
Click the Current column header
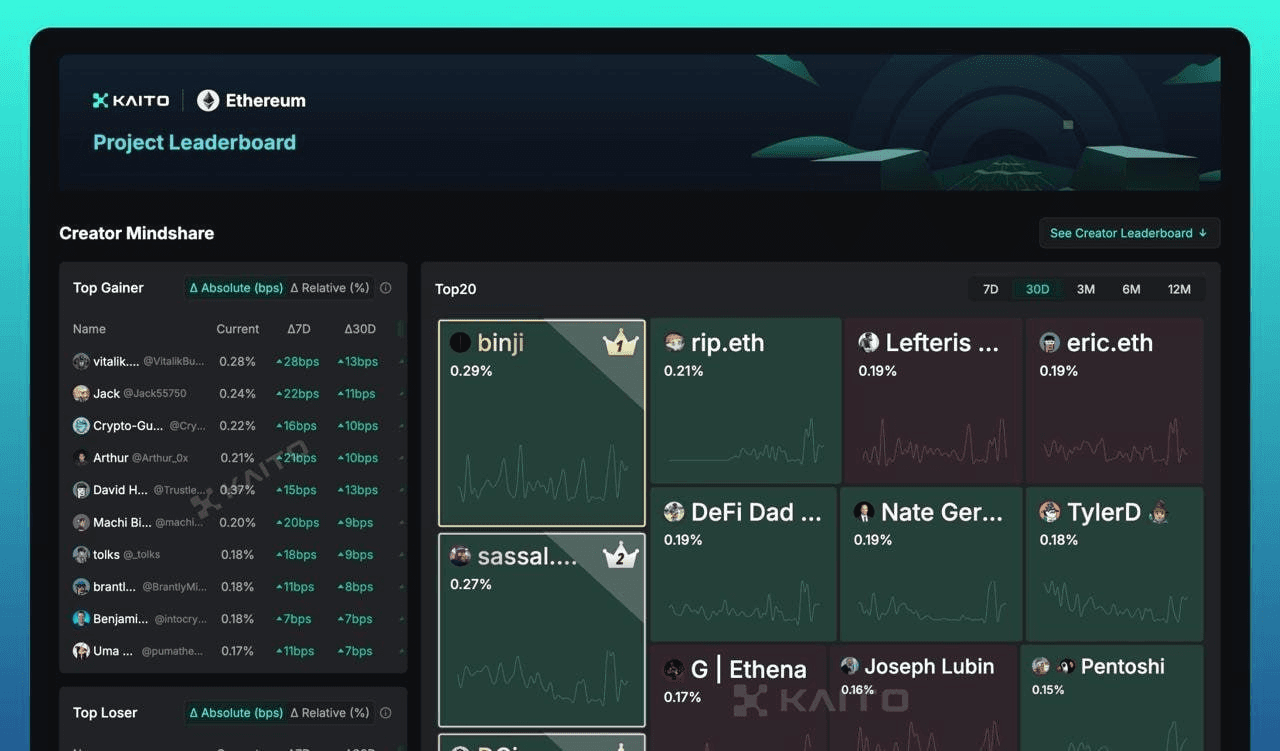pyautogui.click(x=238, y=329)
